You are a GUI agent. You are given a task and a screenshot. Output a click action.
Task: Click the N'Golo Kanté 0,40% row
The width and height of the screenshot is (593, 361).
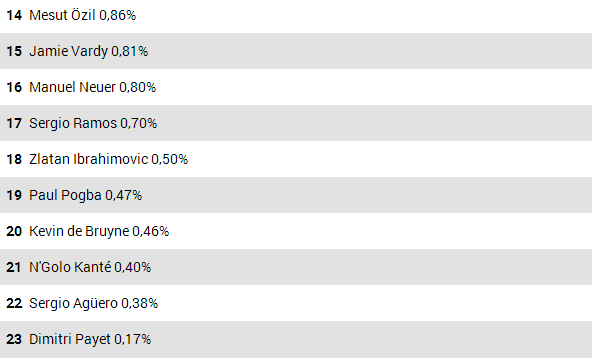tap(296, 267)
